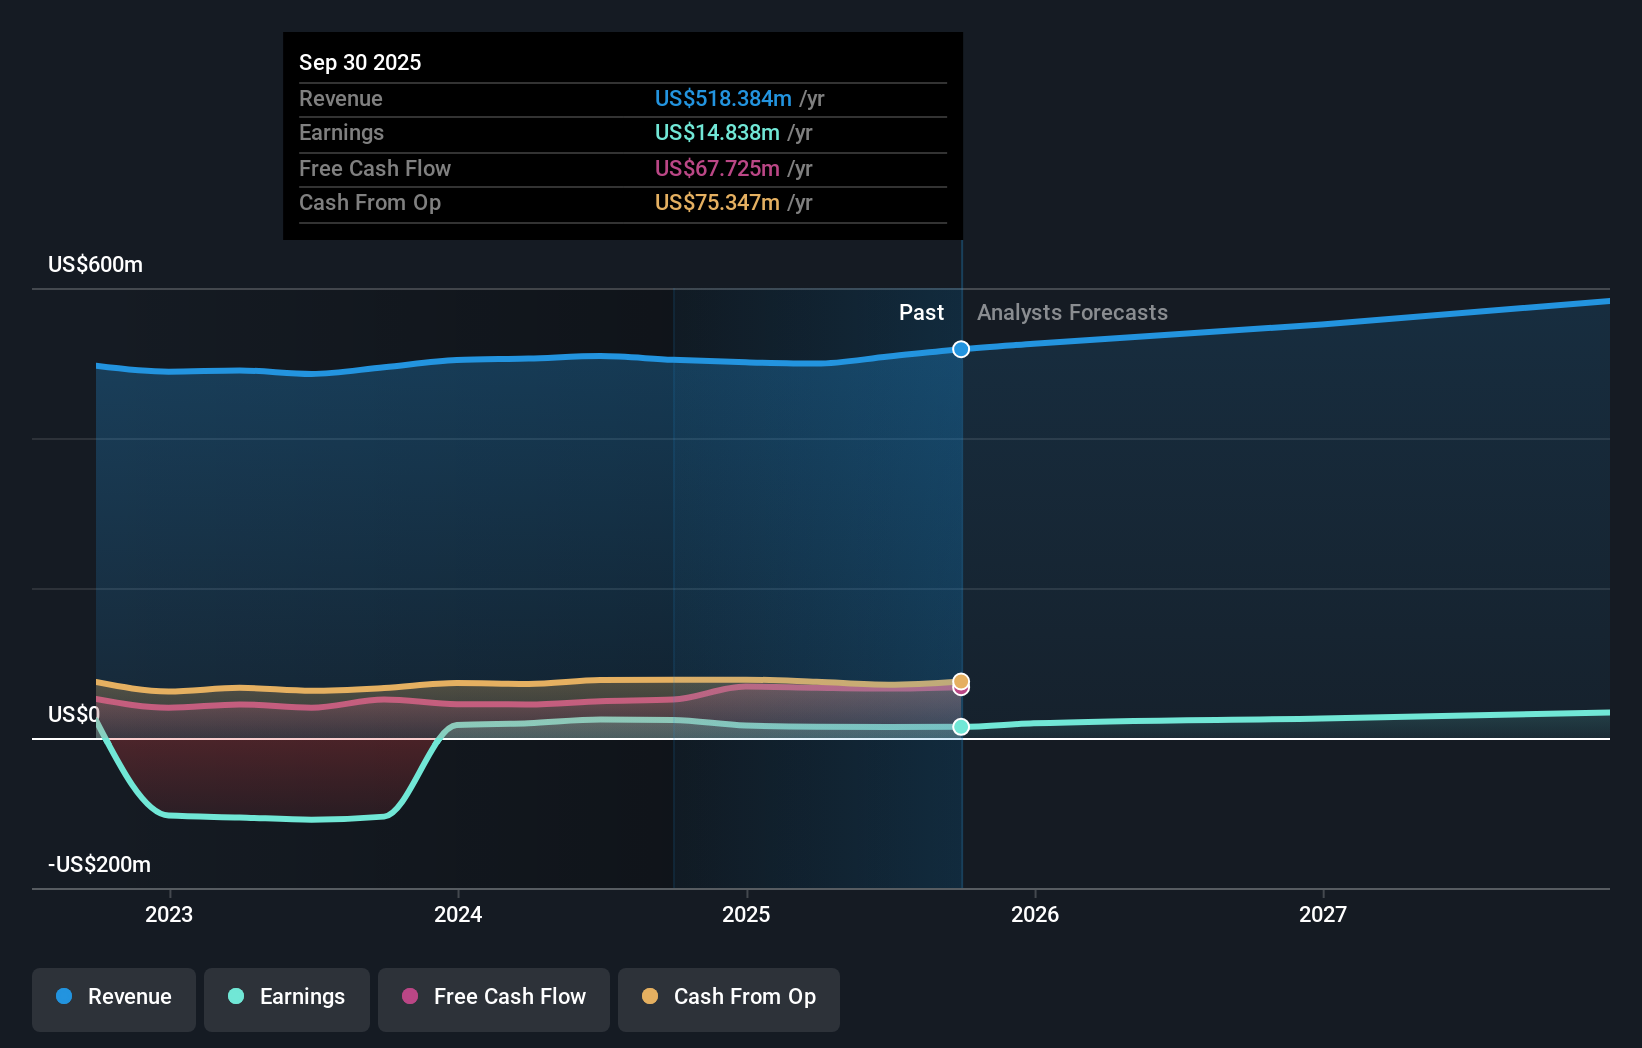The image size is (1642, 1048).
Task: Toggle the Cash From Op series visibility
Action: coord(728,997)
